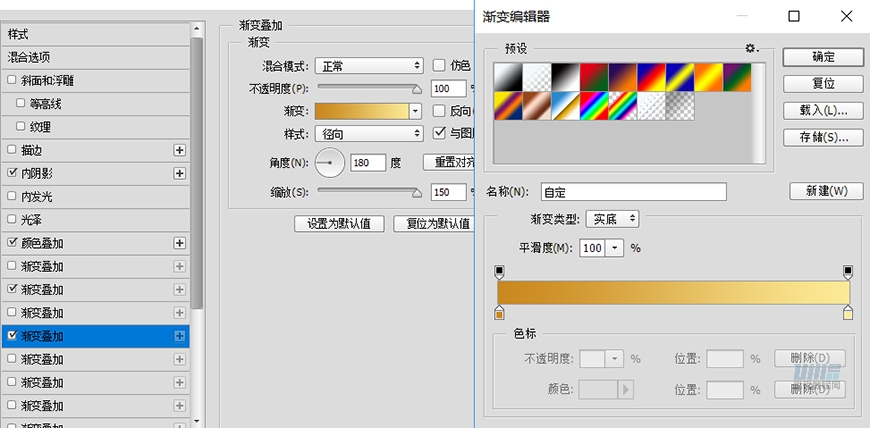Select the left opacity stop above gradient bar
The height and width of the screenshot is (428, 870).
coord(499,271)
